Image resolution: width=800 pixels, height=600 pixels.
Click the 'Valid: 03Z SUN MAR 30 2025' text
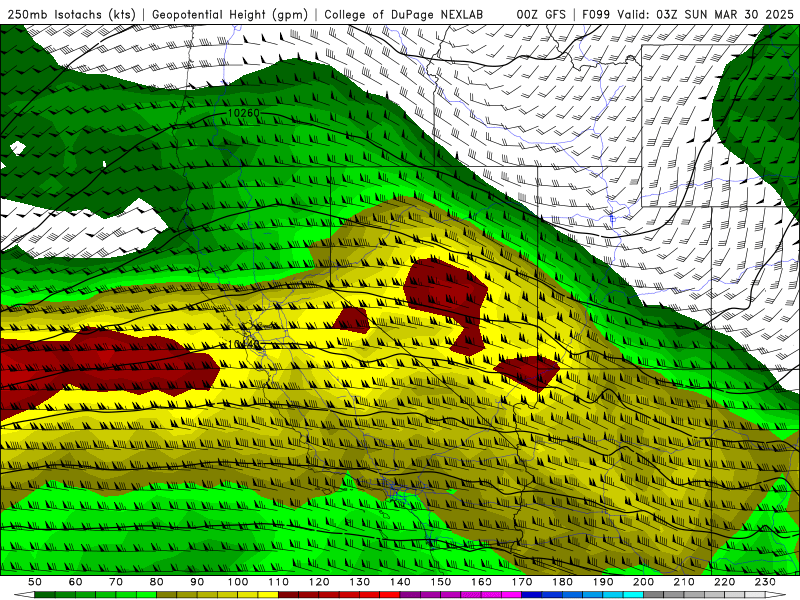point(705,15)
